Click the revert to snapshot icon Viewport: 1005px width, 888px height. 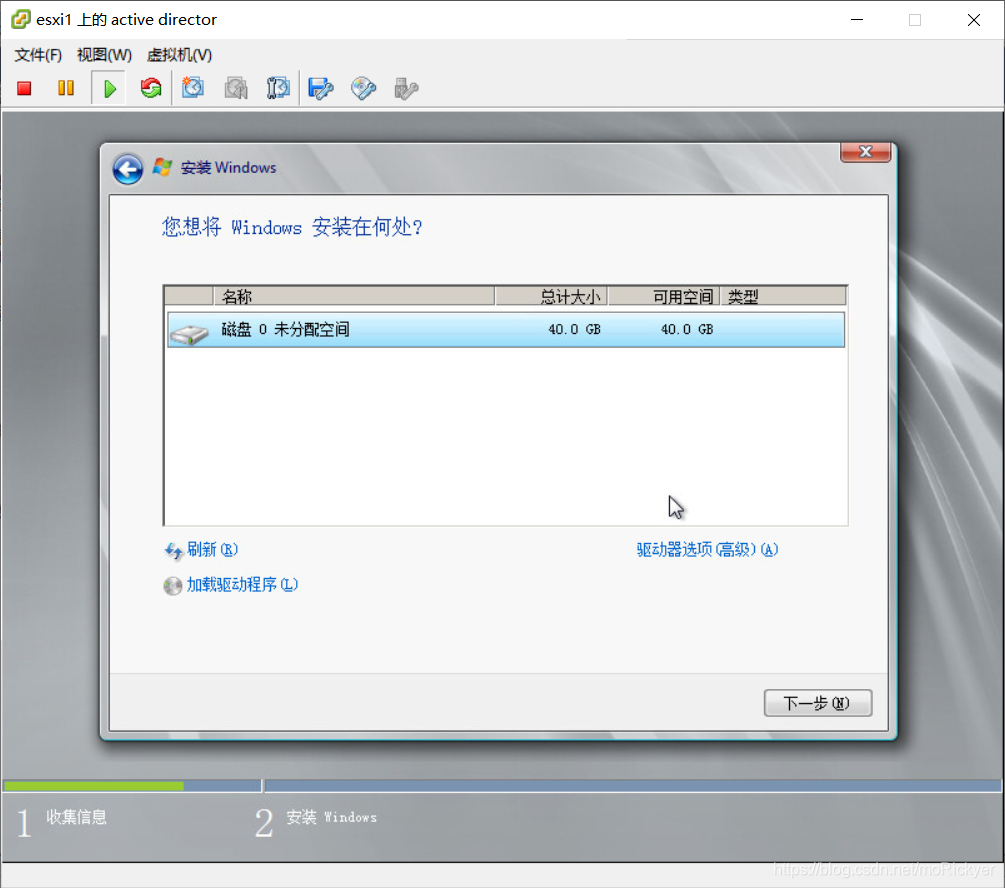pos(236,88)
